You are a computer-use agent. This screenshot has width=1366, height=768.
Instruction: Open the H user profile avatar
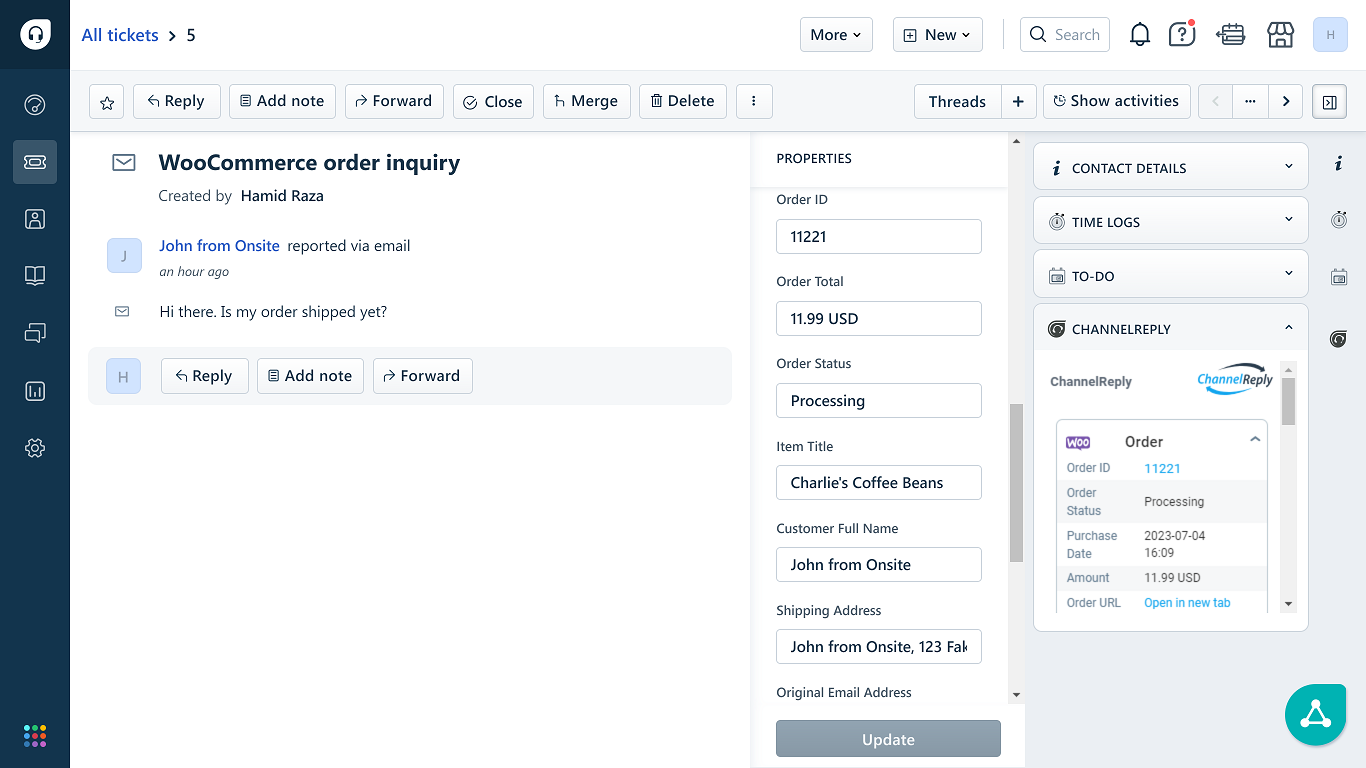click(1330, 35)
